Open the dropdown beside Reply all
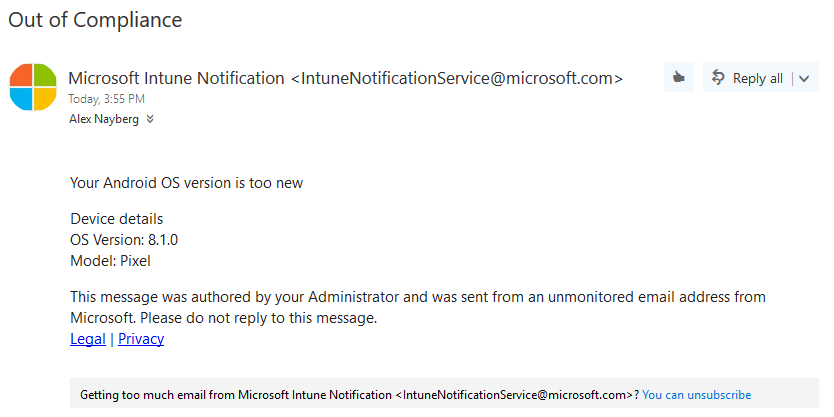The width and height of the screenshot is (834, 417). click(804, 79)
